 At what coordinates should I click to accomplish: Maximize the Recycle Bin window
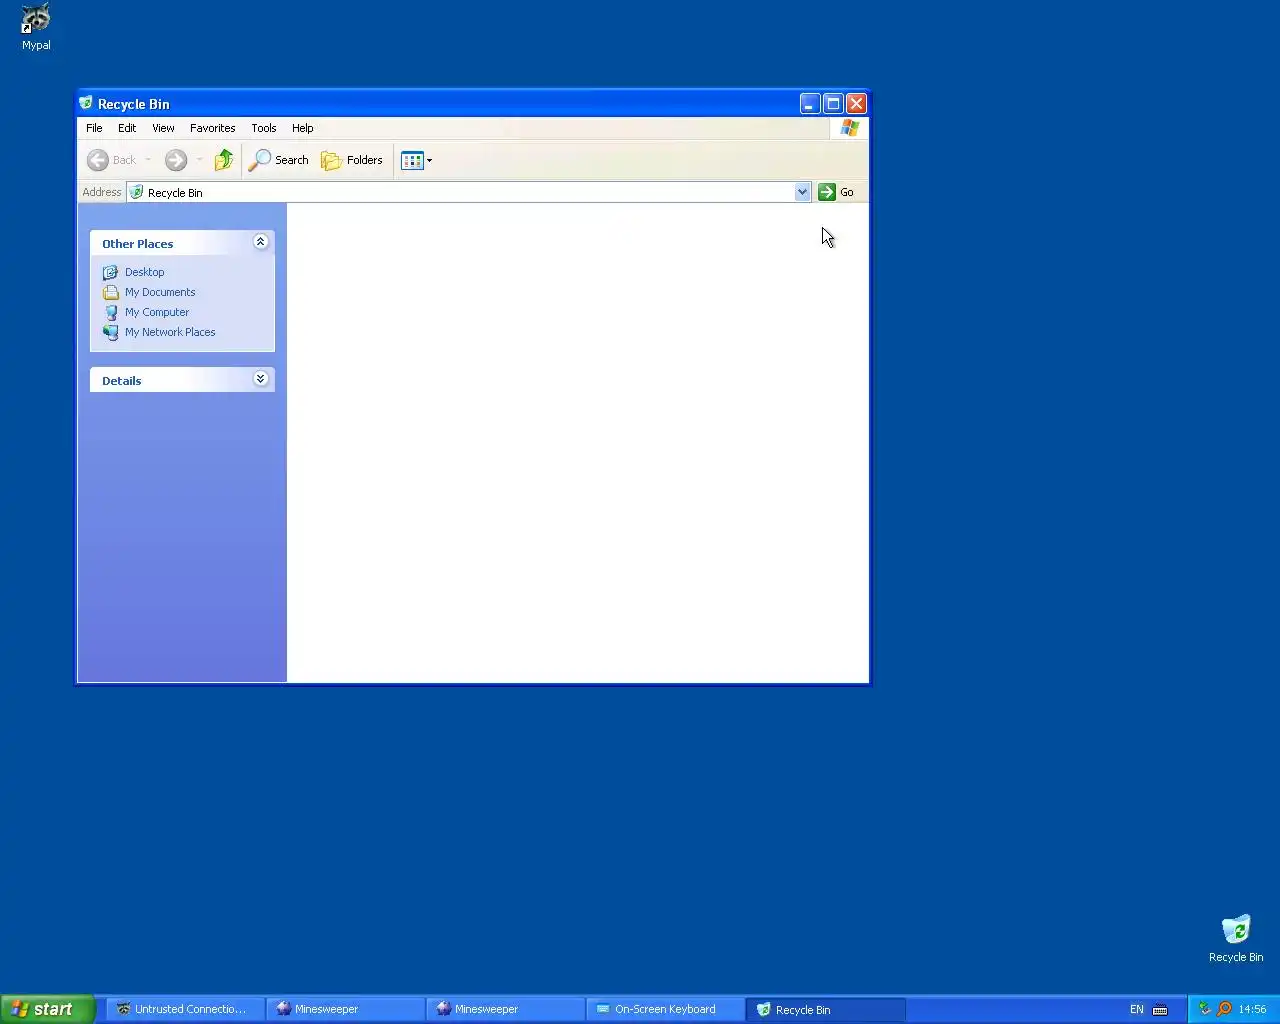(x=833, y=103)
